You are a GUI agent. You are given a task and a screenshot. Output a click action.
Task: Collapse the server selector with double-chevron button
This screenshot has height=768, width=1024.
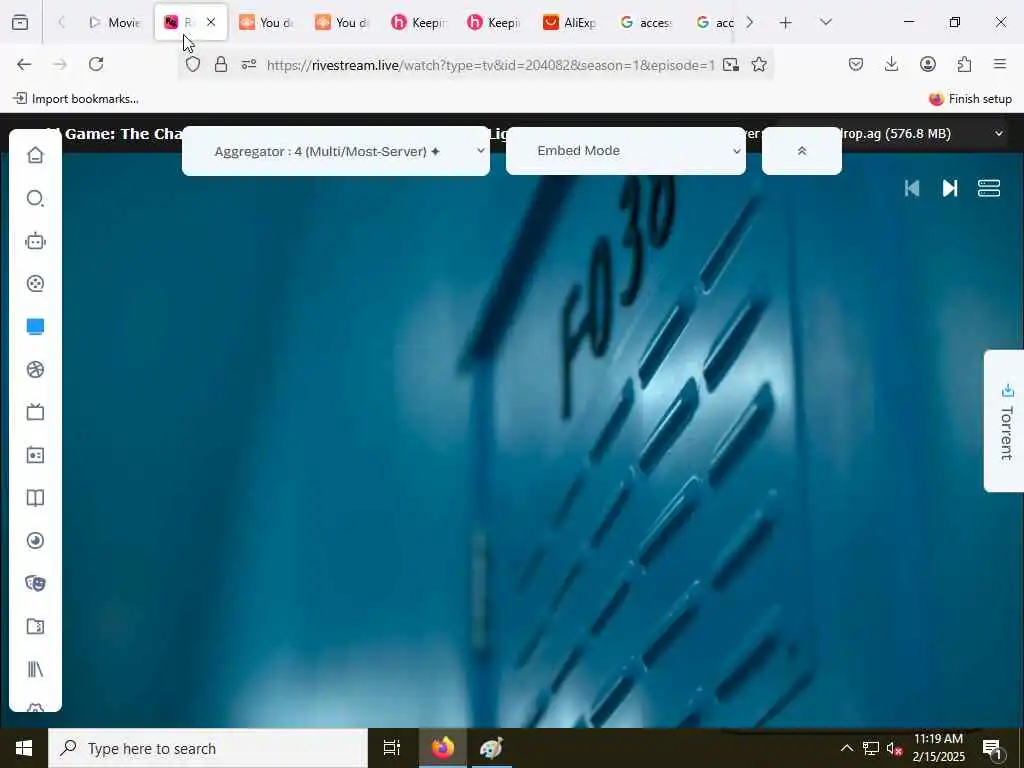click(802, 151)
